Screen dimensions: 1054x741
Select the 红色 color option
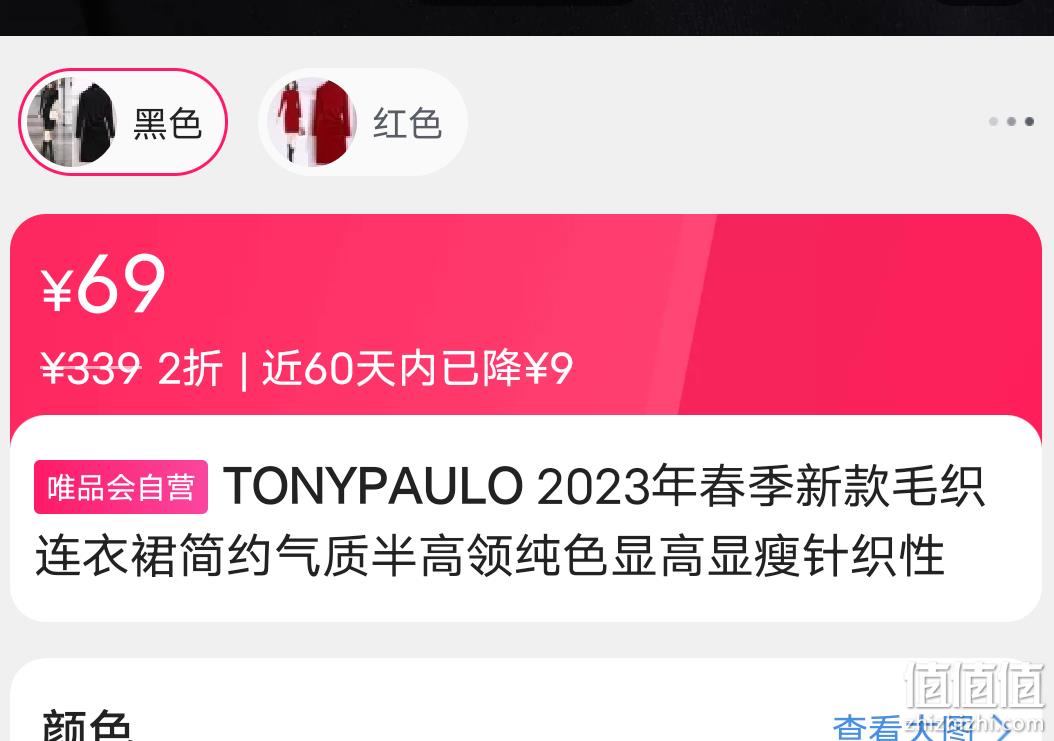coord(363,122)
